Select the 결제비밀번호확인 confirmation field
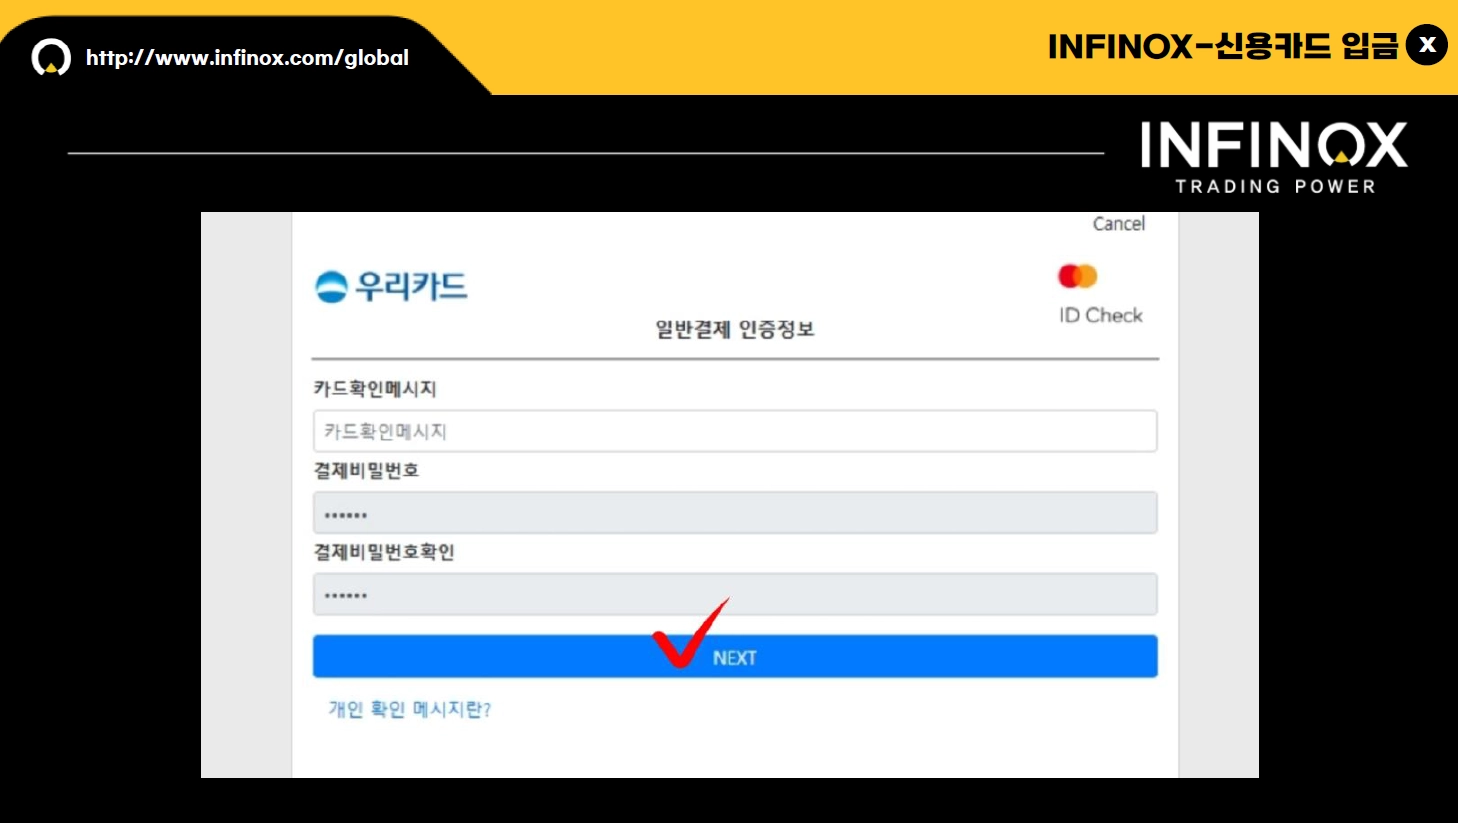This screenshot has width=1458, height=823. pos(735,594)
